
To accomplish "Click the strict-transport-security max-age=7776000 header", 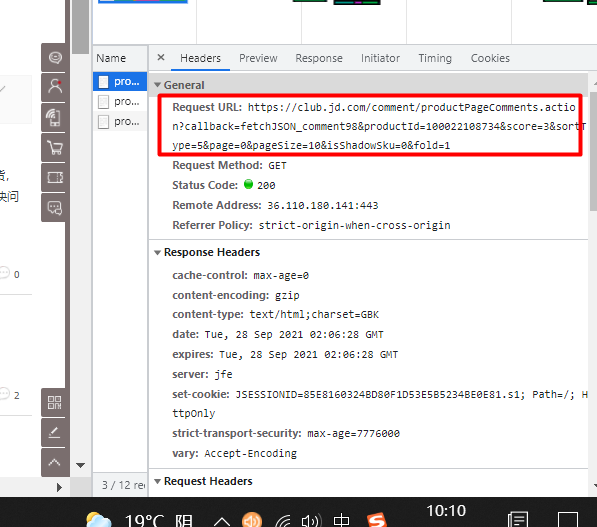I will [286, 433].
